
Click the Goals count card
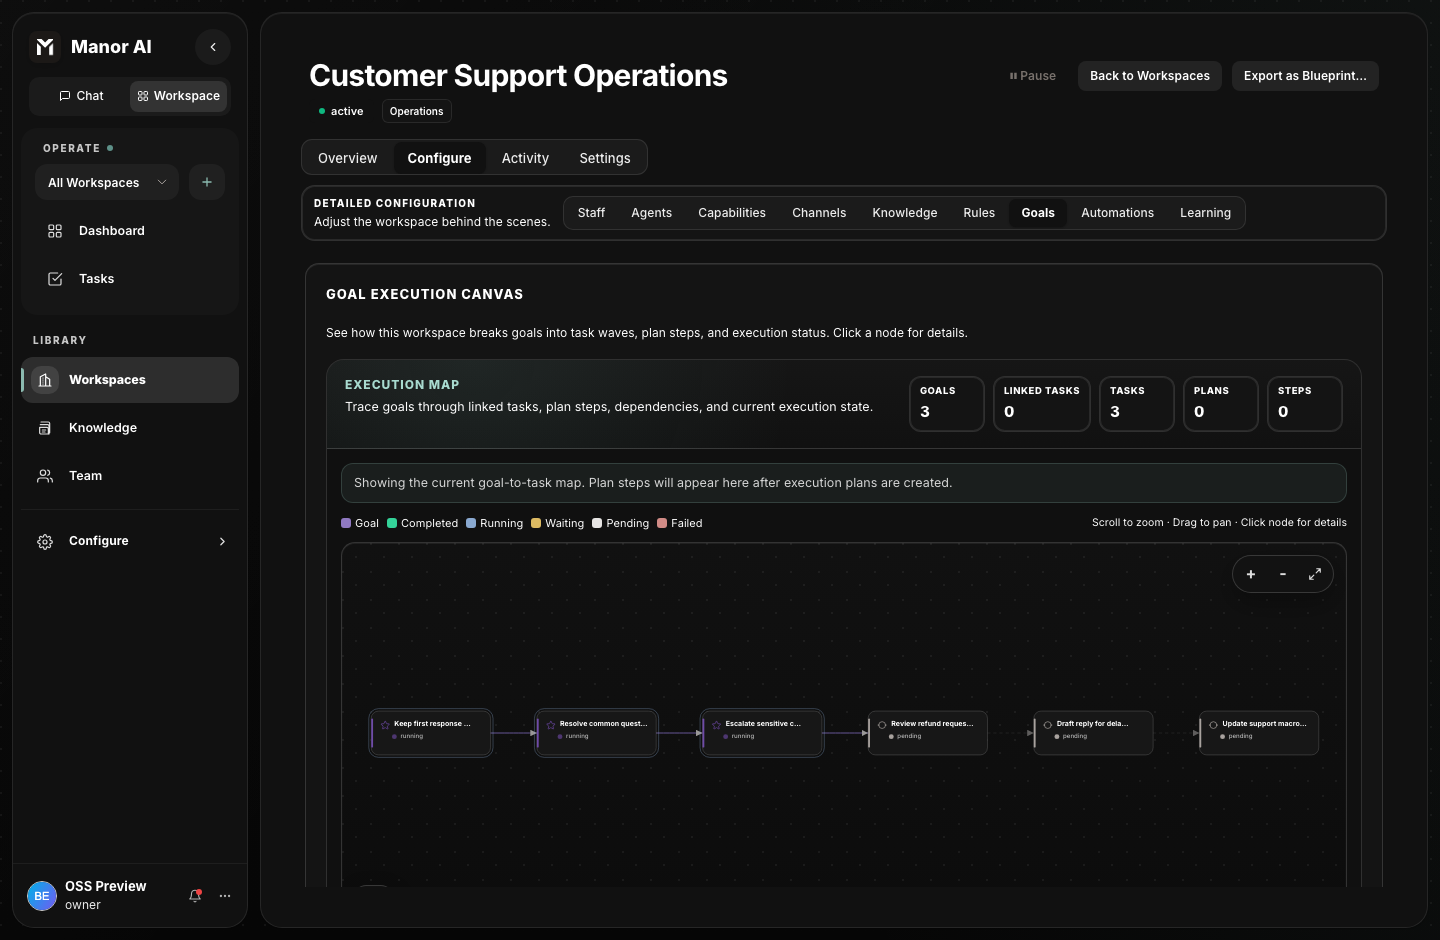click(947, 404)
